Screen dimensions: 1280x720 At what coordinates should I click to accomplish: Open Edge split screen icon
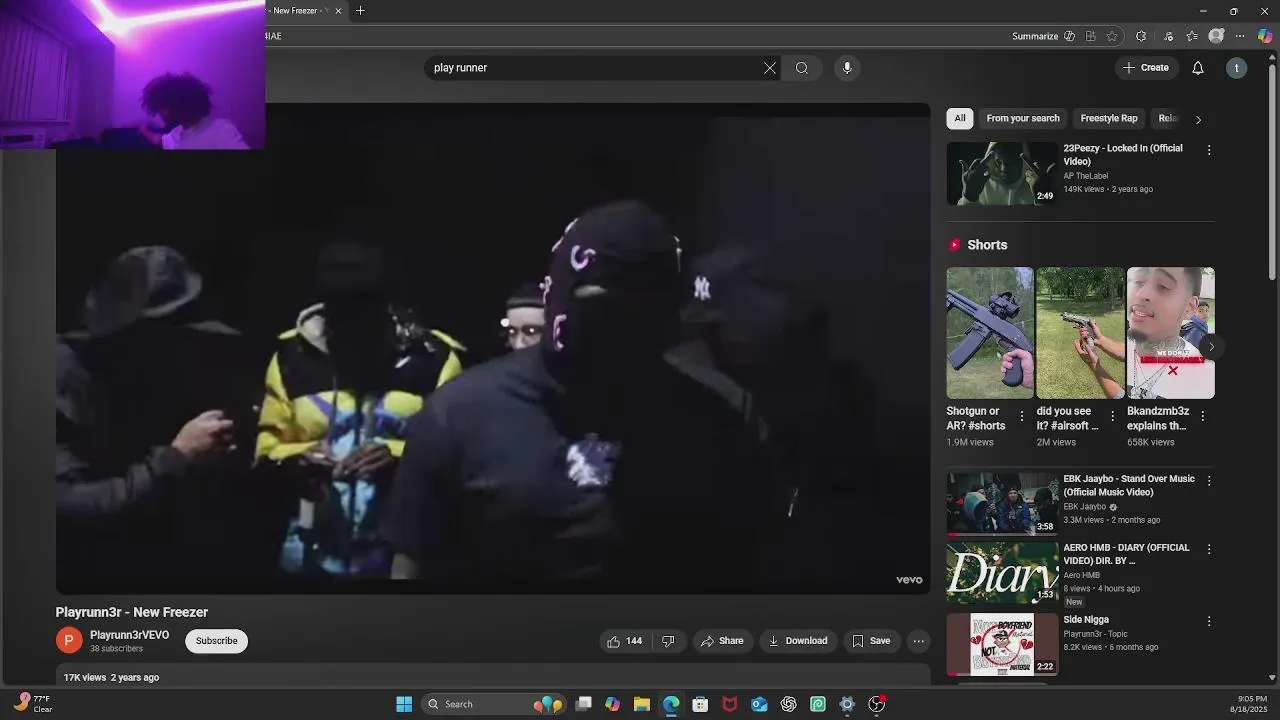click(x=1090, y=36)
